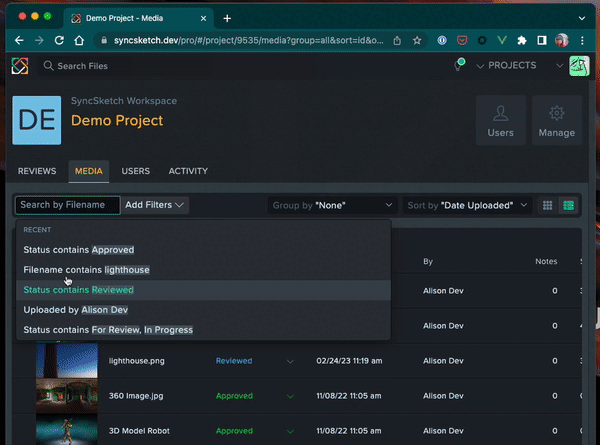
Task: Apply recent filter Filename contains lighthouse
Action: (203, 270)
